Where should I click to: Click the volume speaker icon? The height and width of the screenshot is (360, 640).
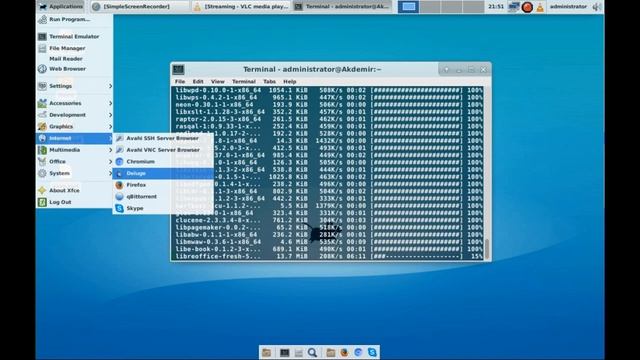click(596, 7)
